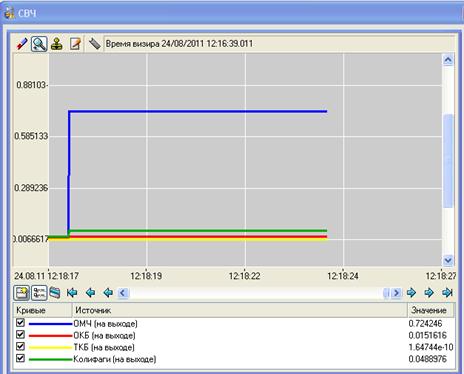Uncheck the ОКБ (на выходе) curve checkbox
Image resolution: width=464 pixels, height=374 pixels.
click(x=20, y=334)
